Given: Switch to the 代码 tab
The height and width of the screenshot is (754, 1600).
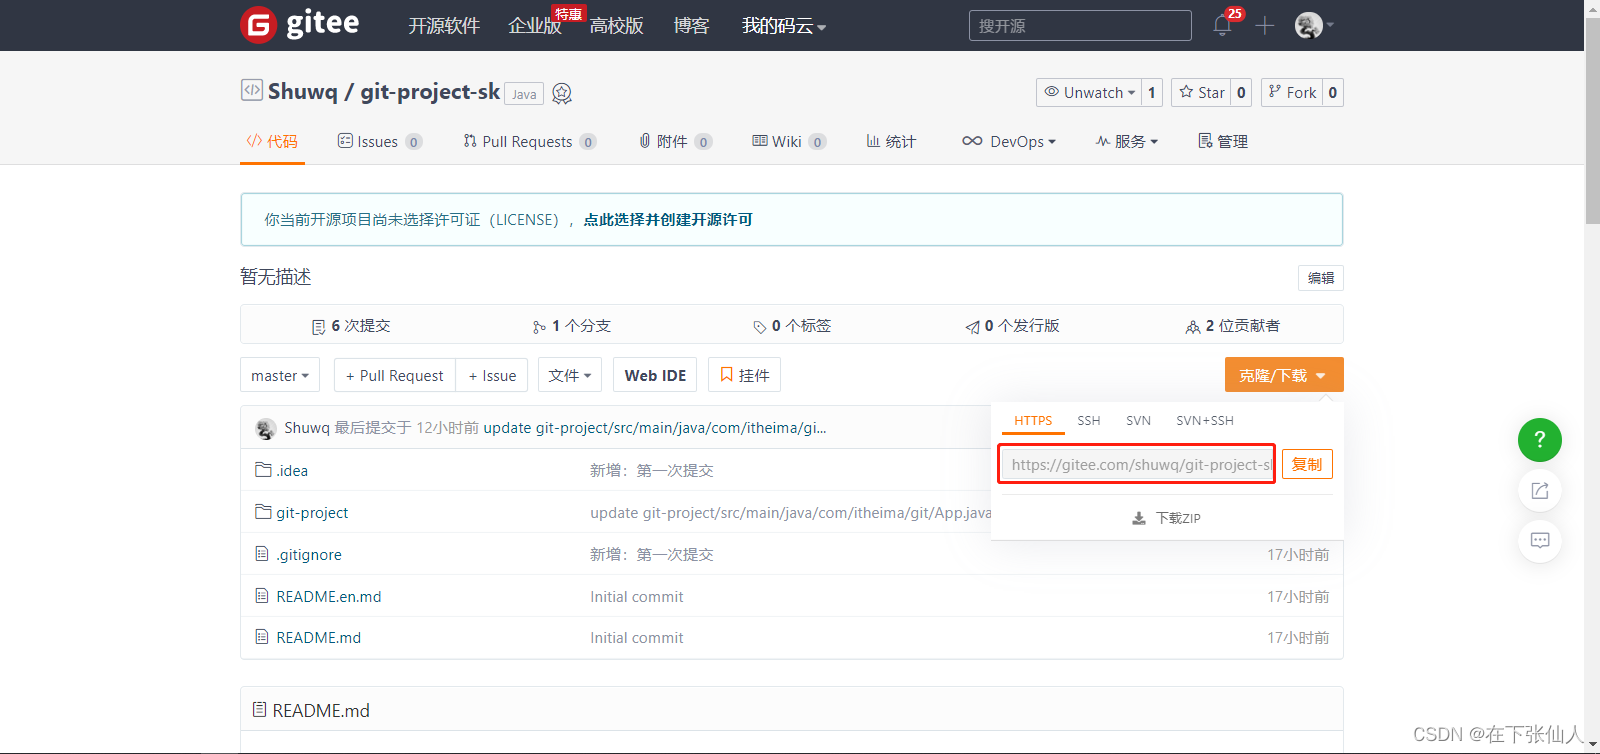Looking at the screenshot, I should pyautogui.click(x=272, y=141).
